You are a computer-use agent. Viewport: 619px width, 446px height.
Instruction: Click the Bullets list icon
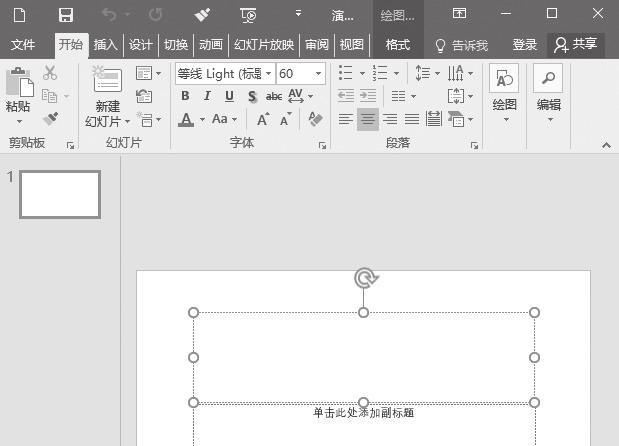345,73
